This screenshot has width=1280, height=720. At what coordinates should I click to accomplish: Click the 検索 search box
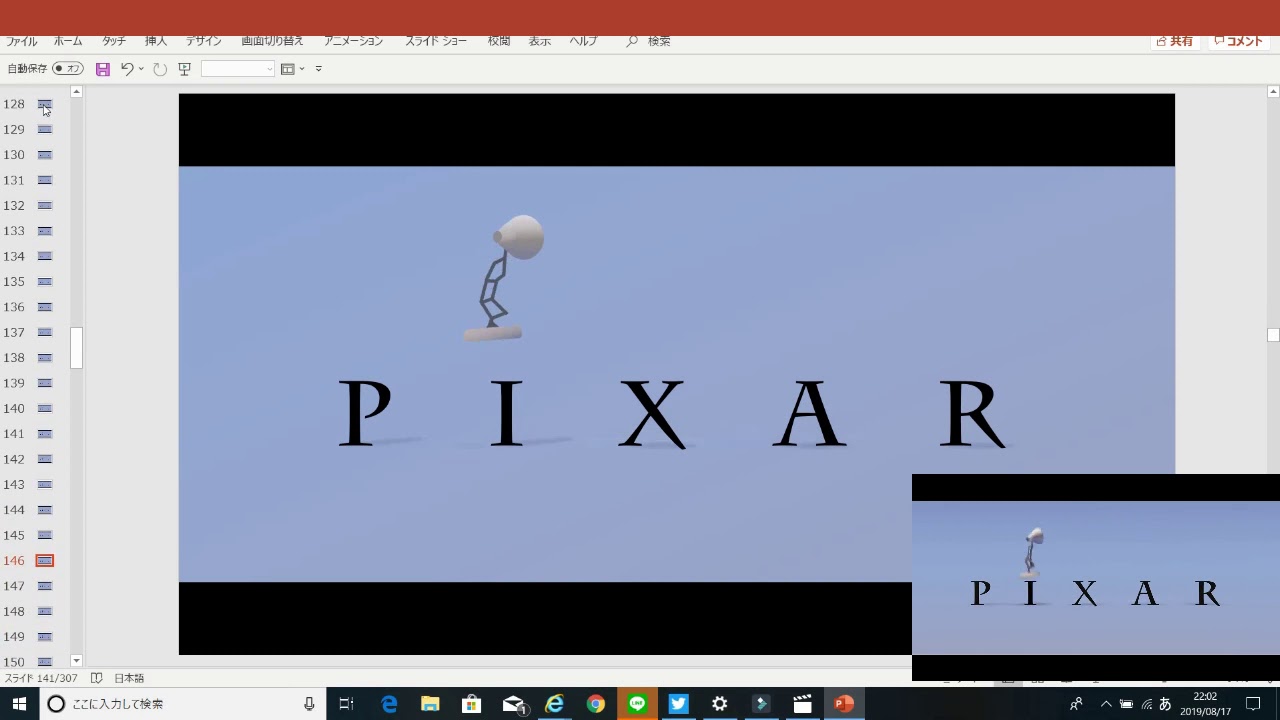[x=649, y=41]
